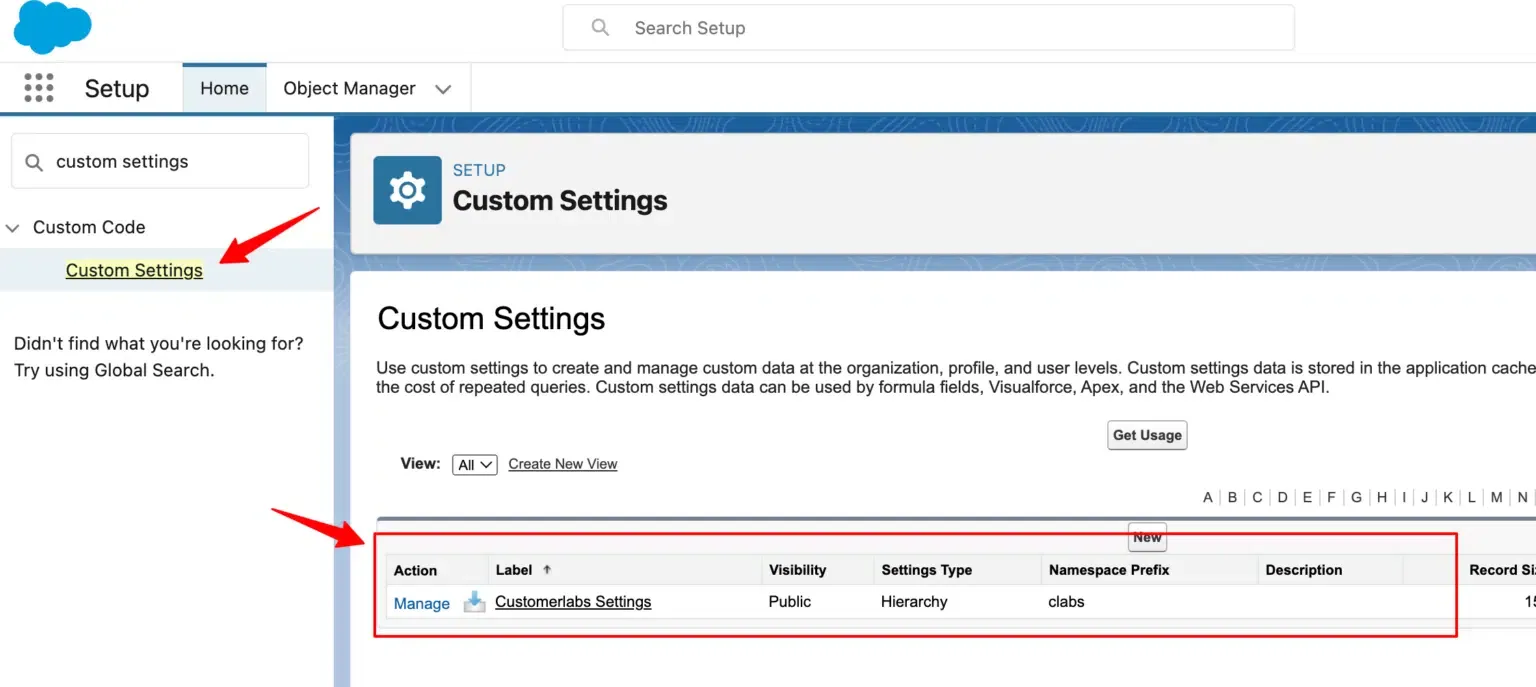Filter the list by letter B
This screenshot has height=687, width=1536.
1233,497
